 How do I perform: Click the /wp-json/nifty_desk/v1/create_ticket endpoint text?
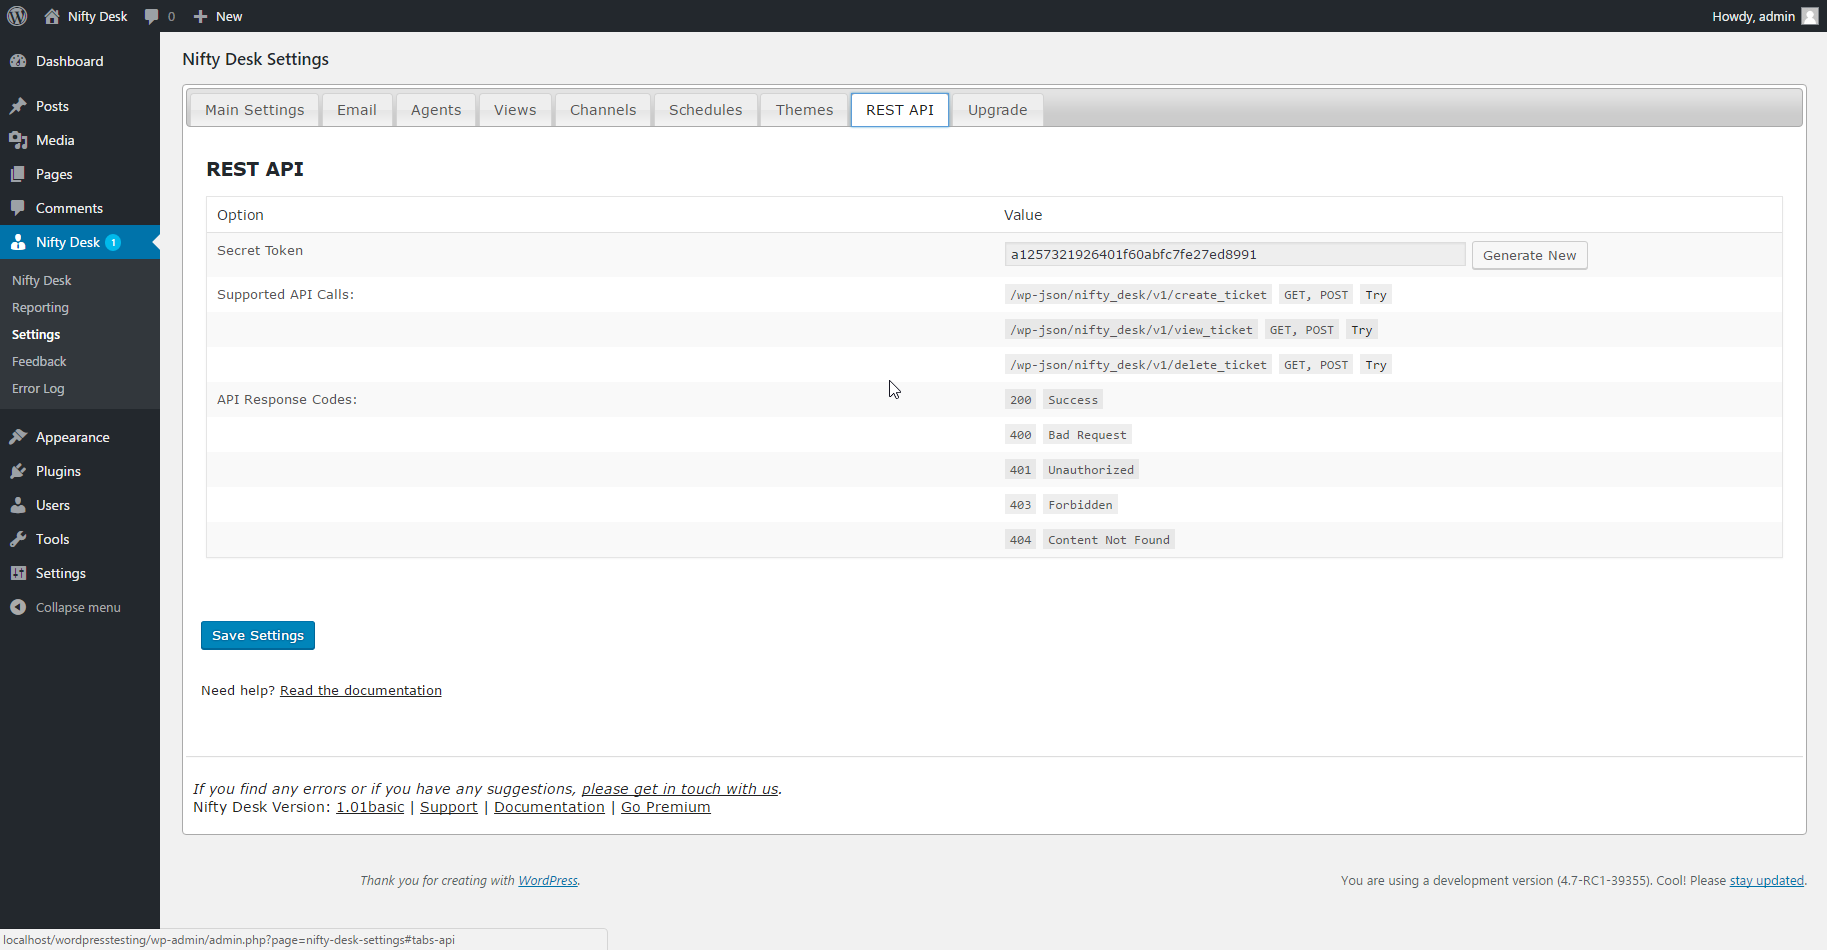pos(1138,295)
